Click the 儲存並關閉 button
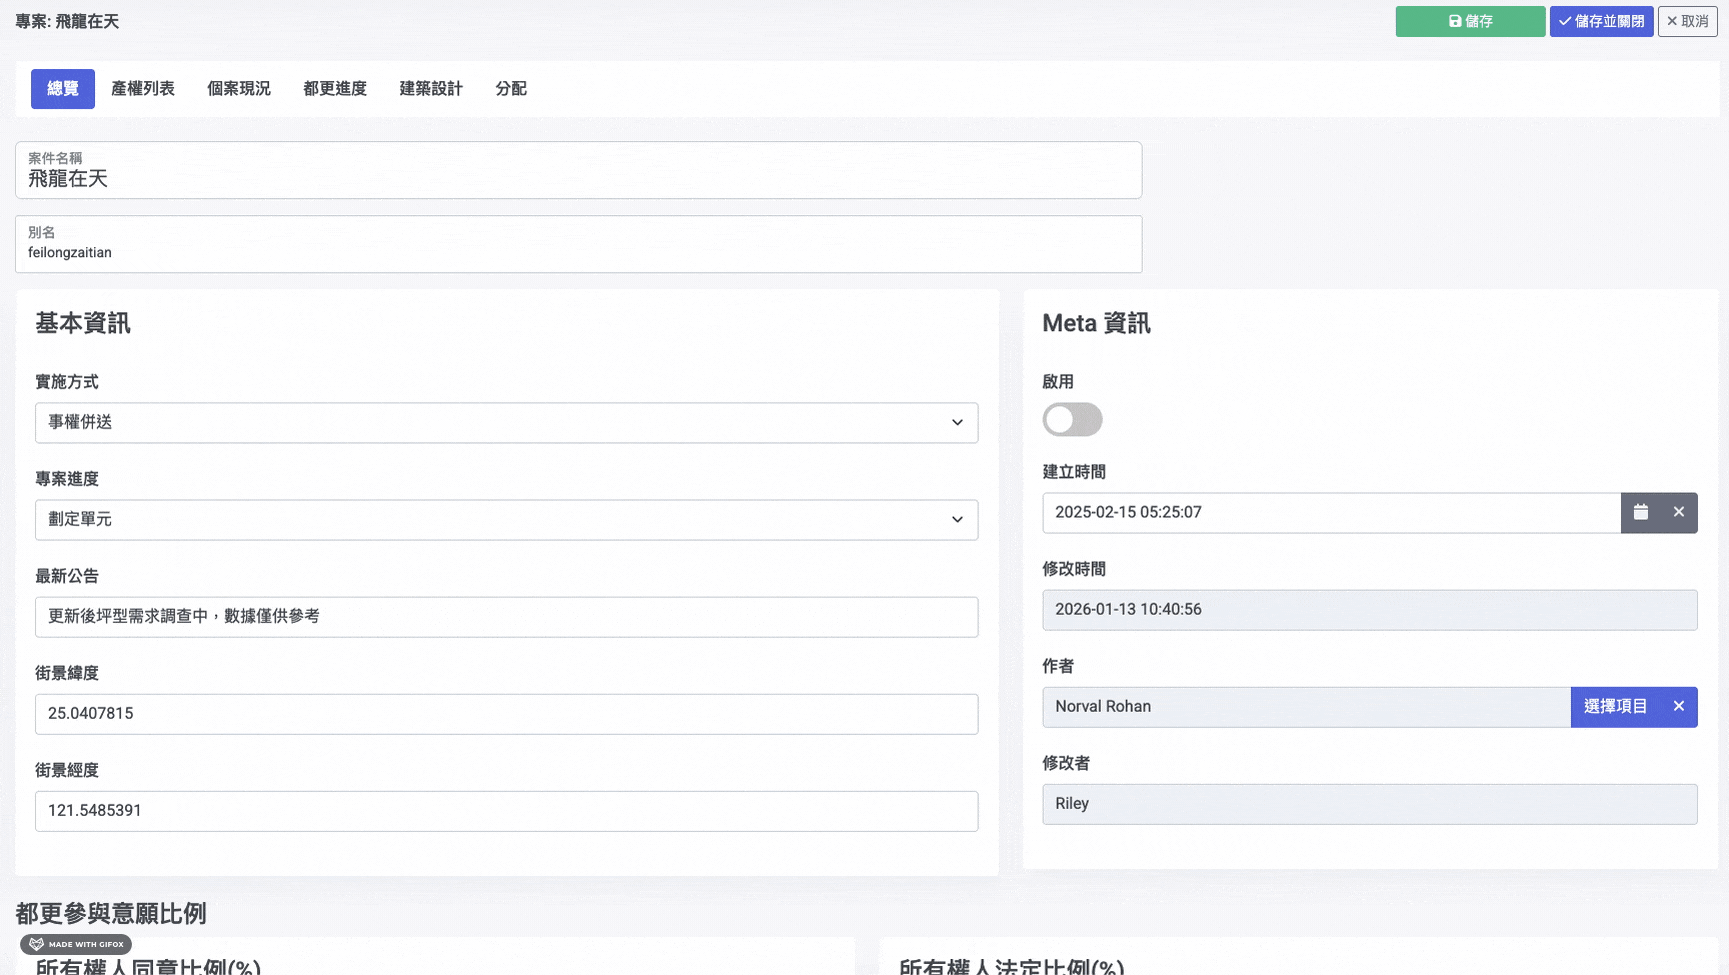The height and width of the screenshot is (975, 1729). pos(1602,21)
